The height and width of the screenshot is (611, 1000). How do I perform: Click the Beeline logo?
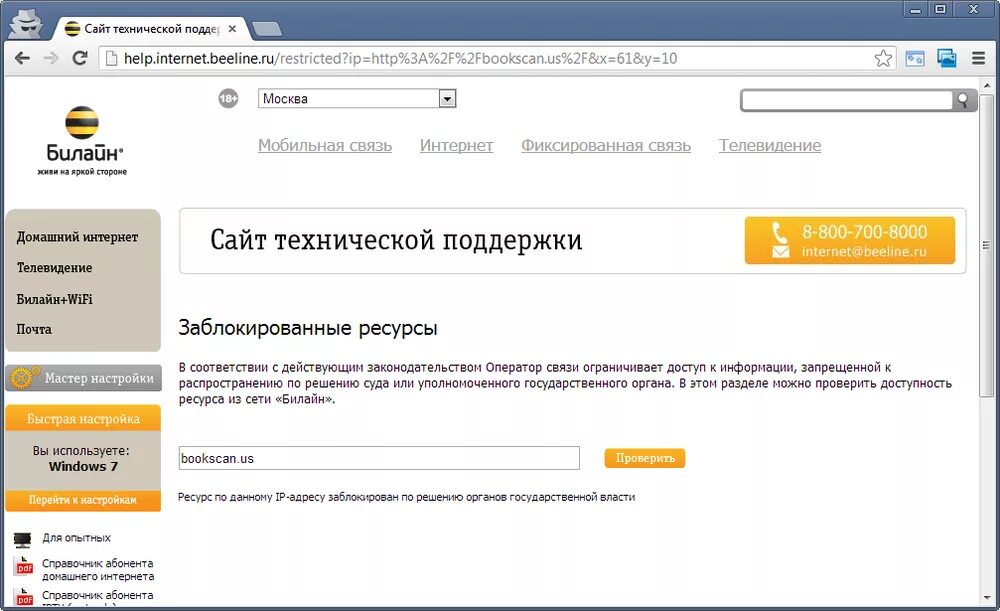pos(82,141)
